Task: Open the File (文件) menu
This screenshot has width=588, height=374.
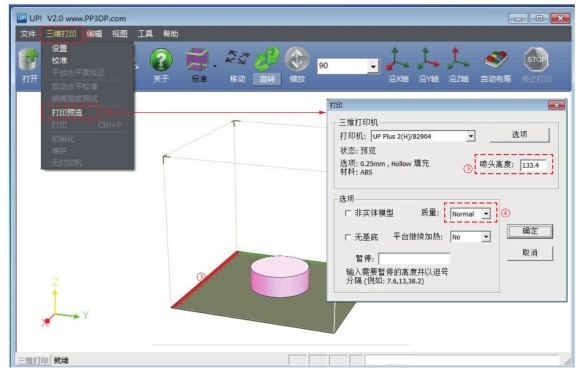Action: 28,34
